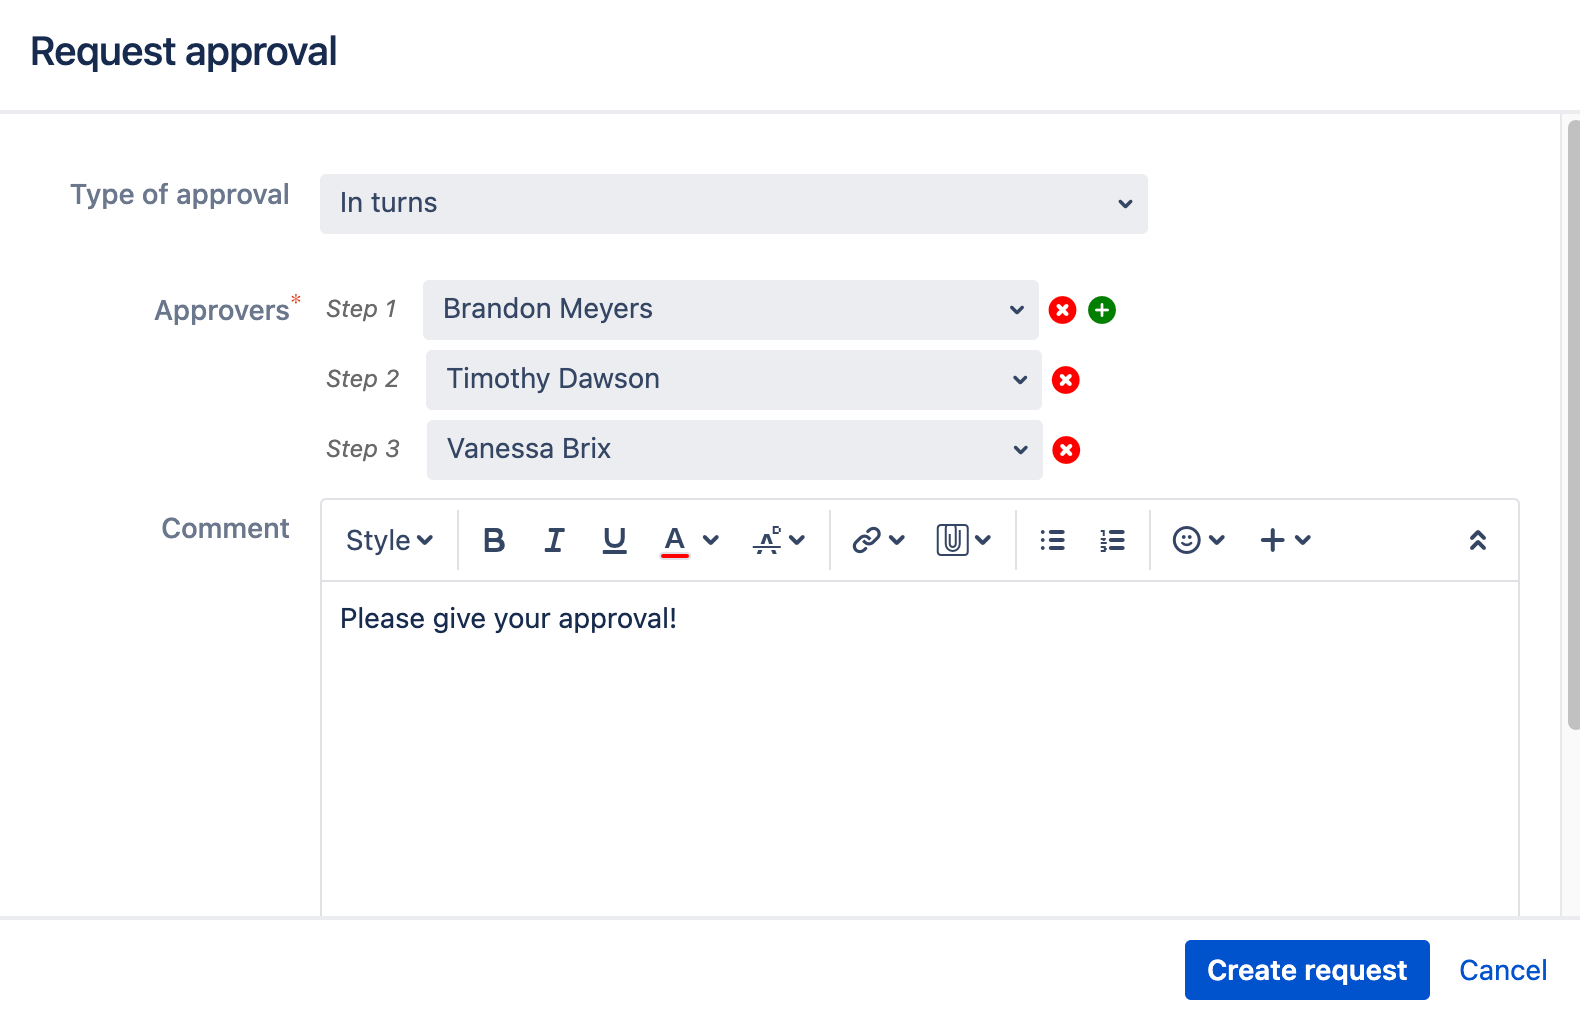Insert a bullet list in comment
This screenshot has width=1580, height=1012.
click(1052, 540)
